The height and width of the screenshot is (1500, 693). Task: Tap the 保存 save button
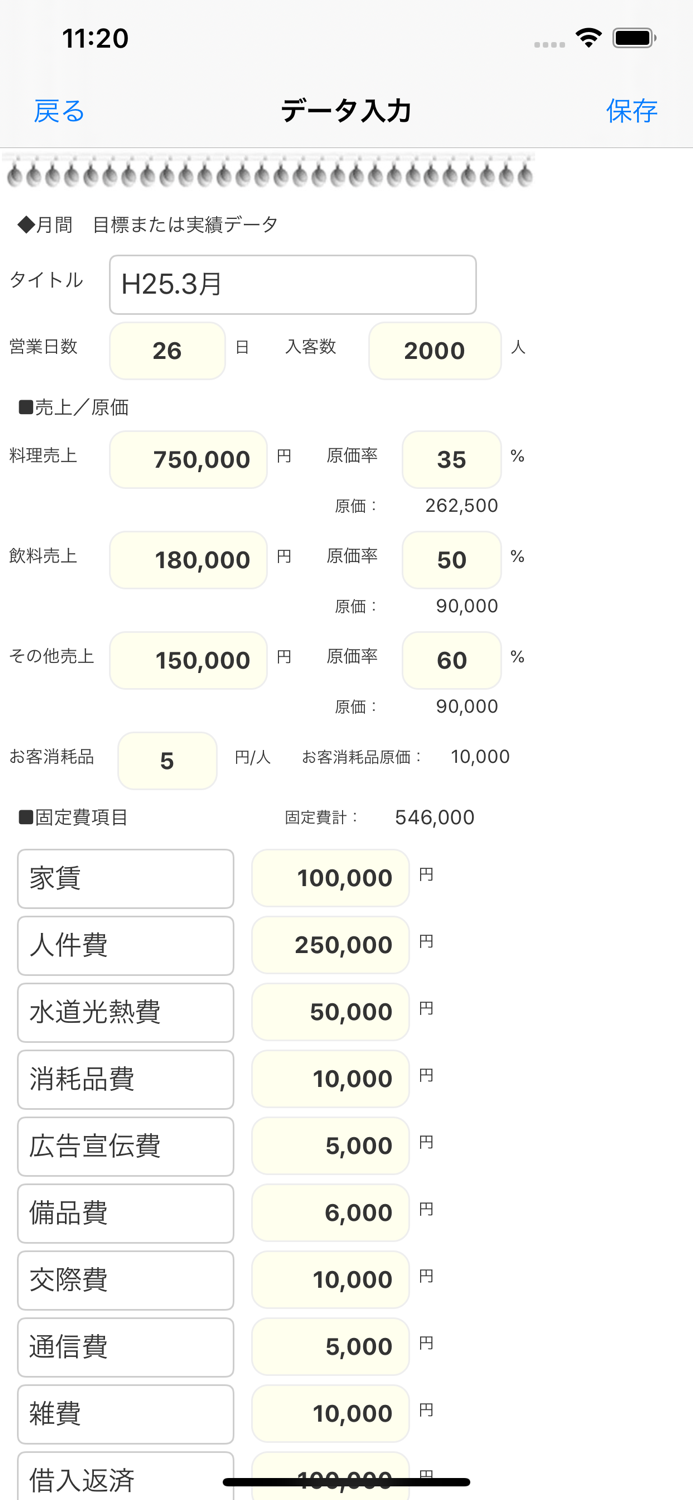click(x=632, y=110)
